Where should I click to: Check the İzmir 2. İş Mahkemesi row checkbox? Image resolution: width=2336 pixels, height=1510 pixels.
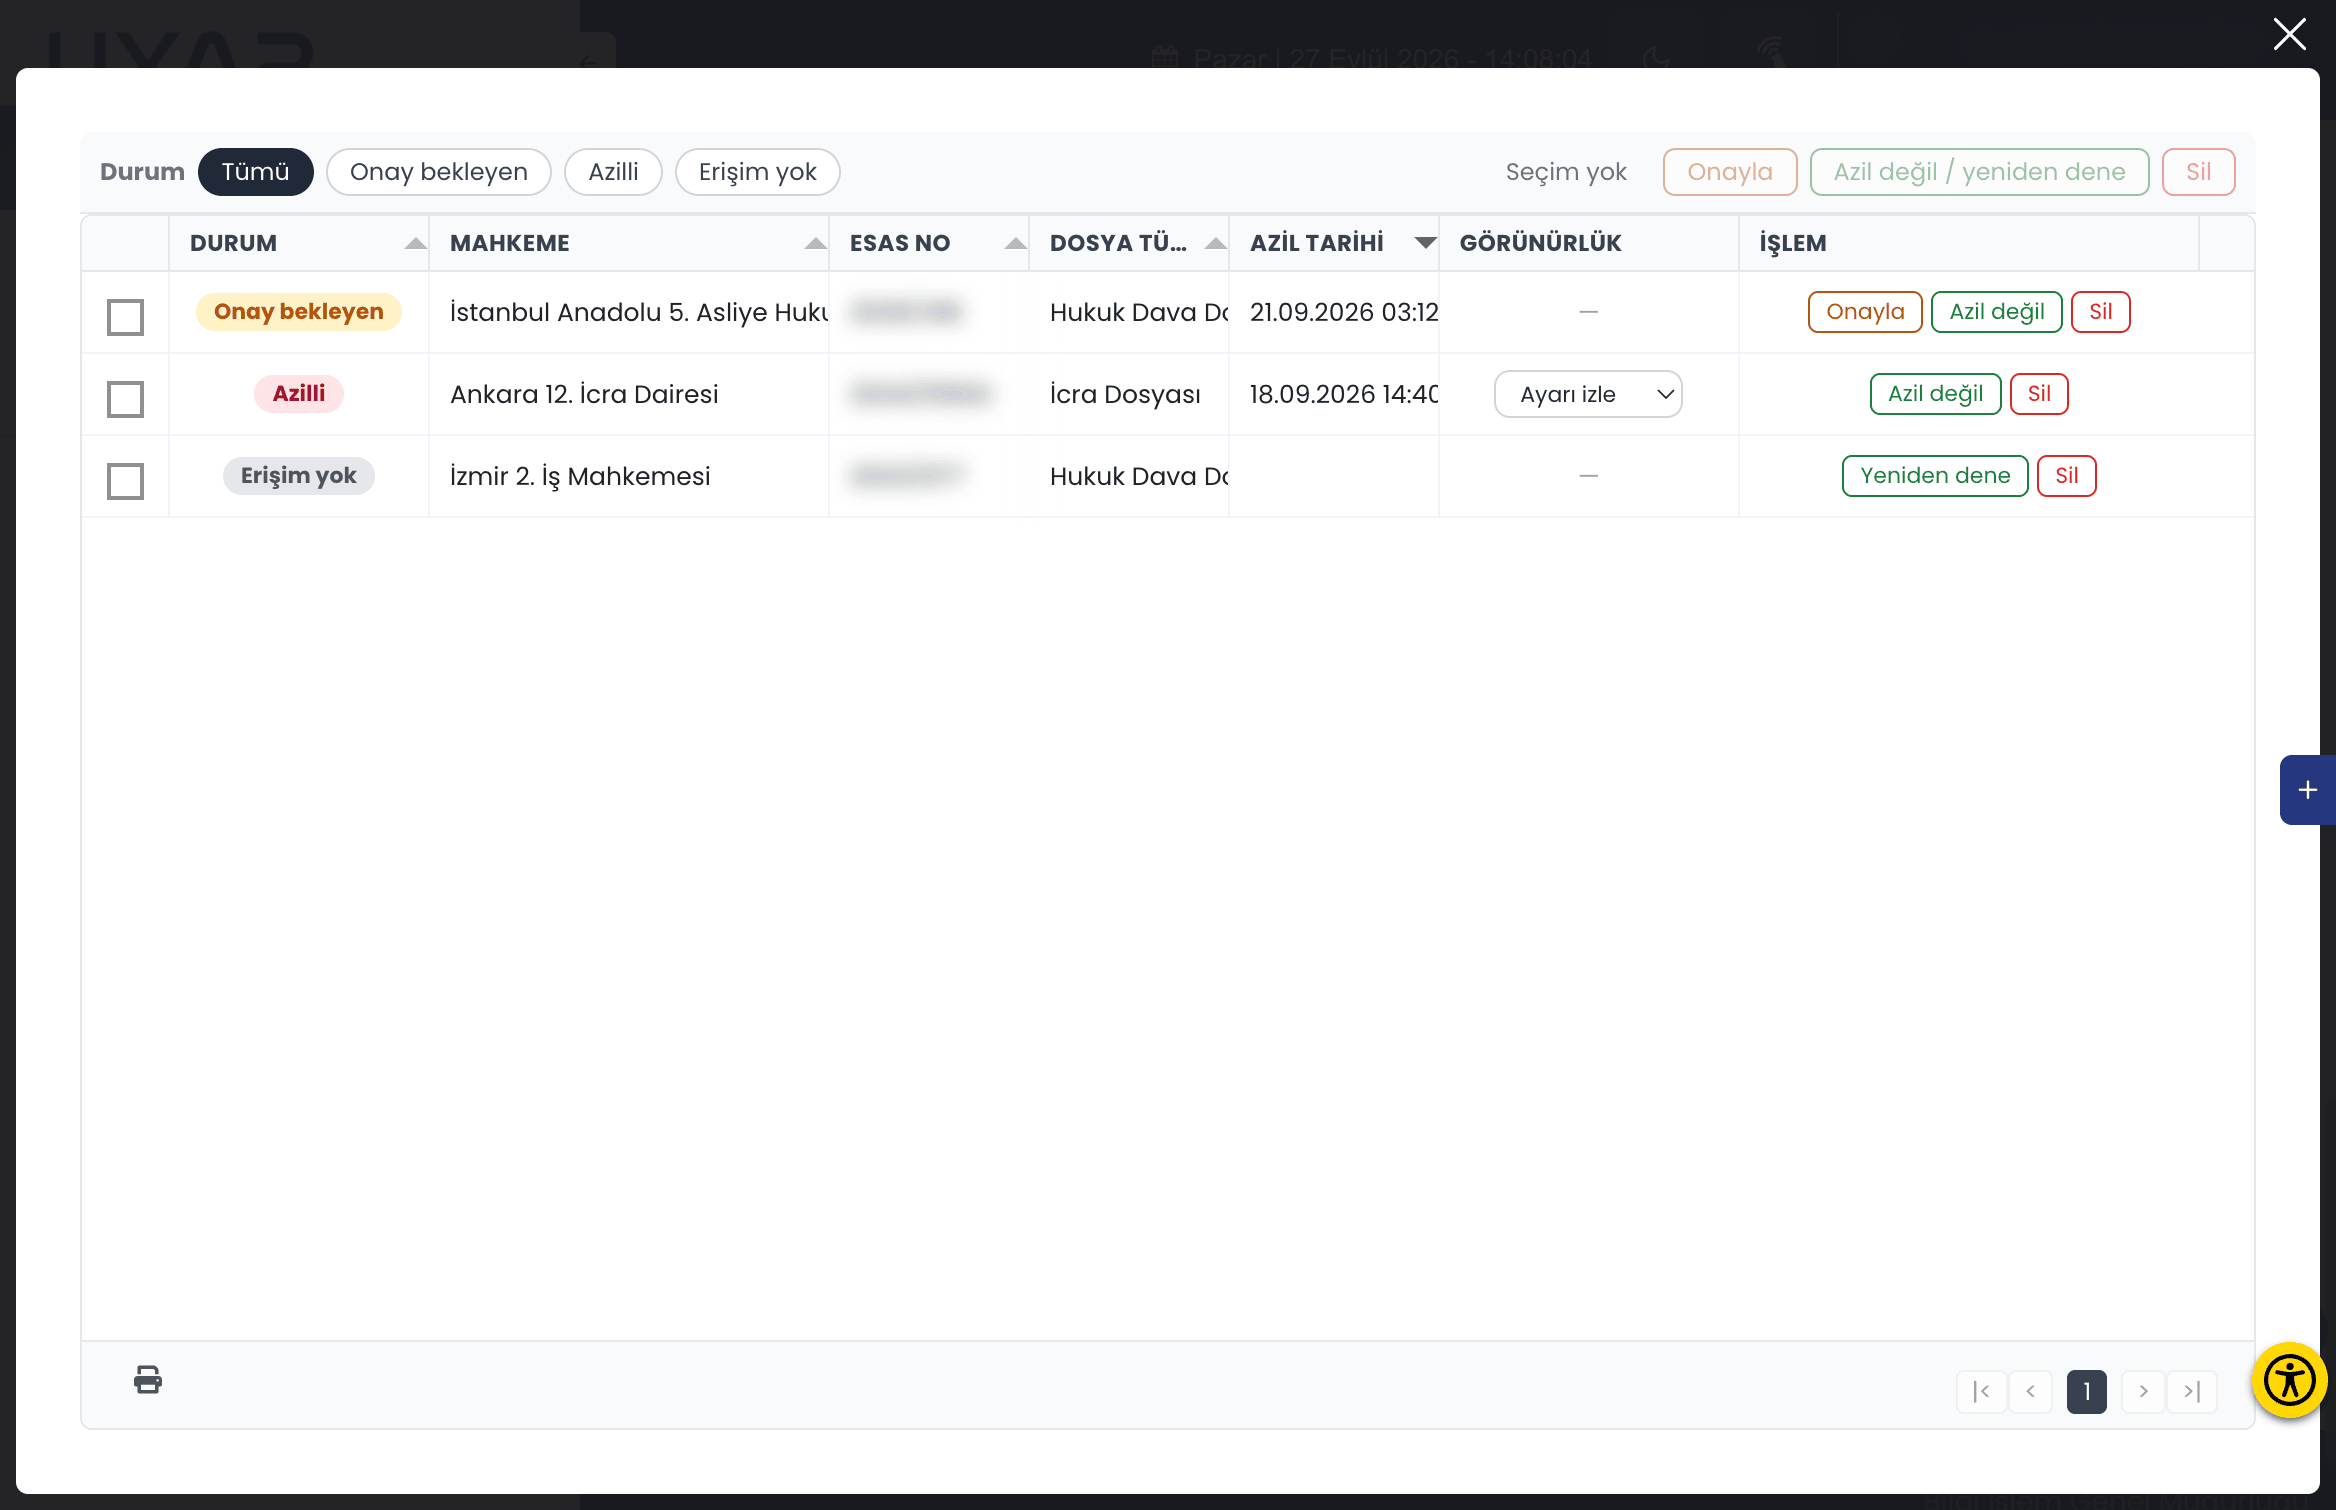125,481
